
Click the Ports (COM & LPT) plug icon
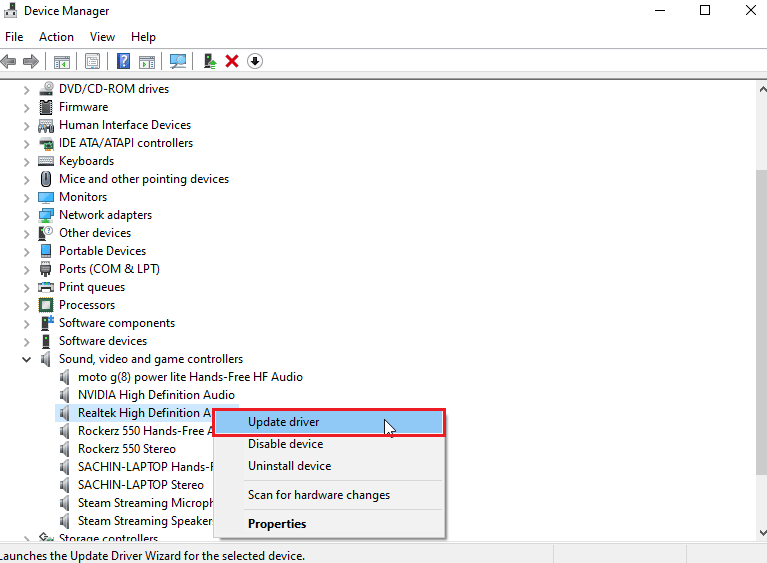(46, 269)
